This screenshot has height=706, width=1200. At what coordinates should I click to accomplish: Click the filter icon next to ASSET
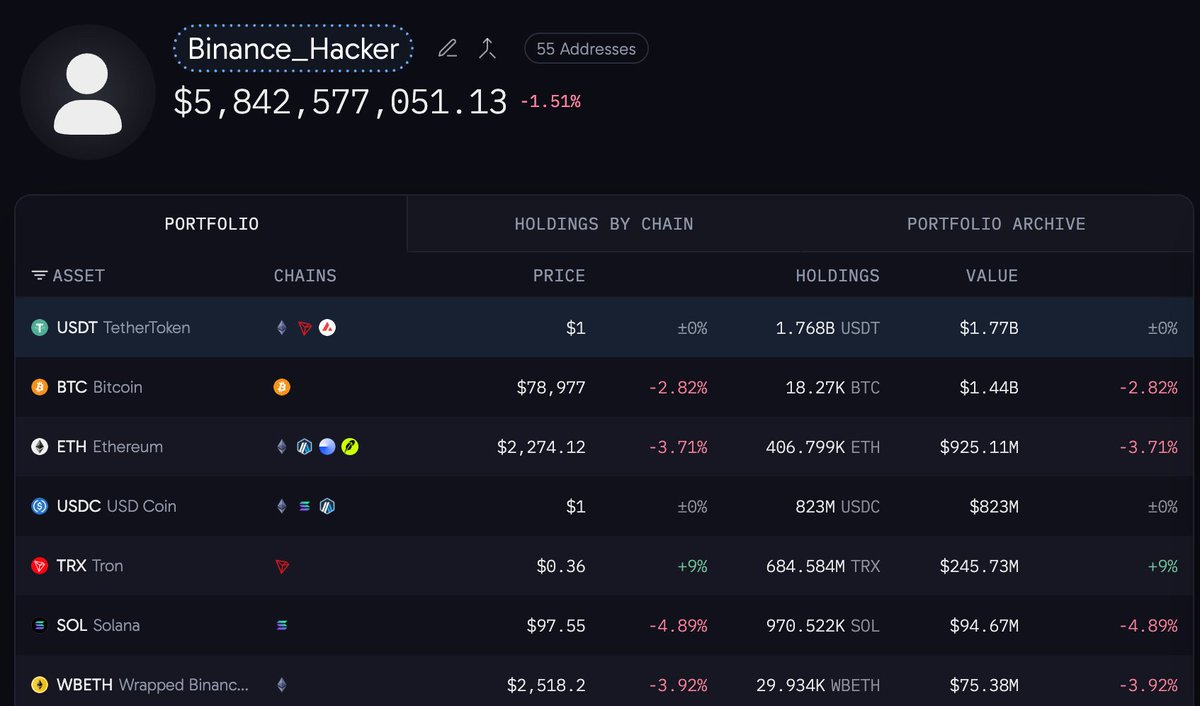40,275
